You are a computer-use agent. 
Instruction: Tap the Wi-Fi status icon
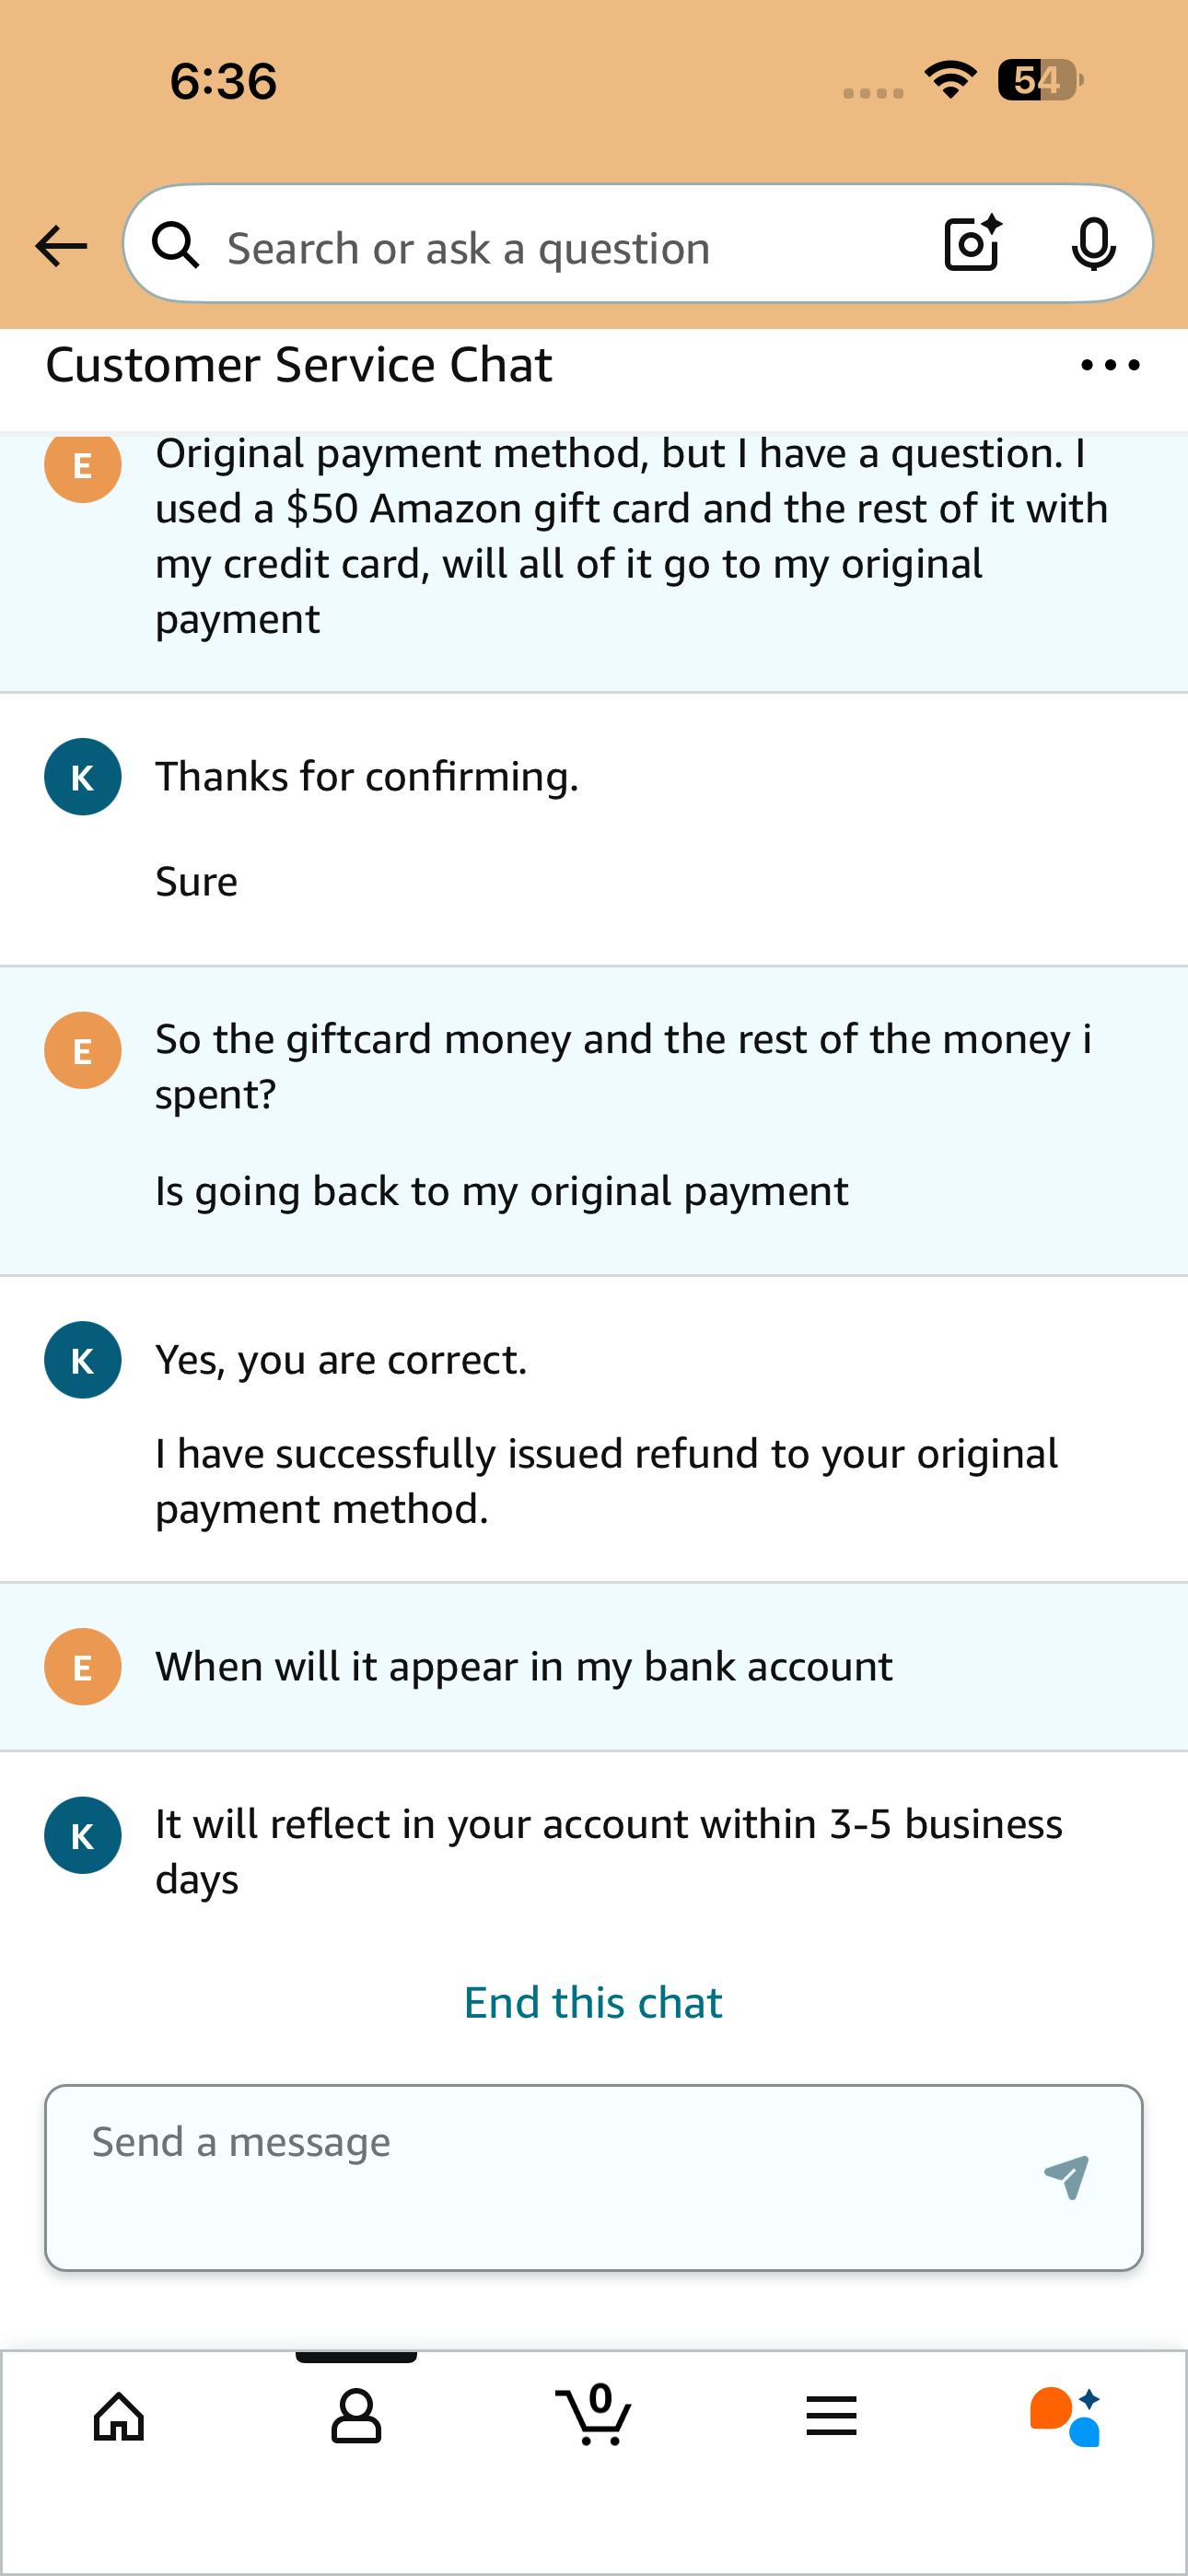(x=950, y=80)
